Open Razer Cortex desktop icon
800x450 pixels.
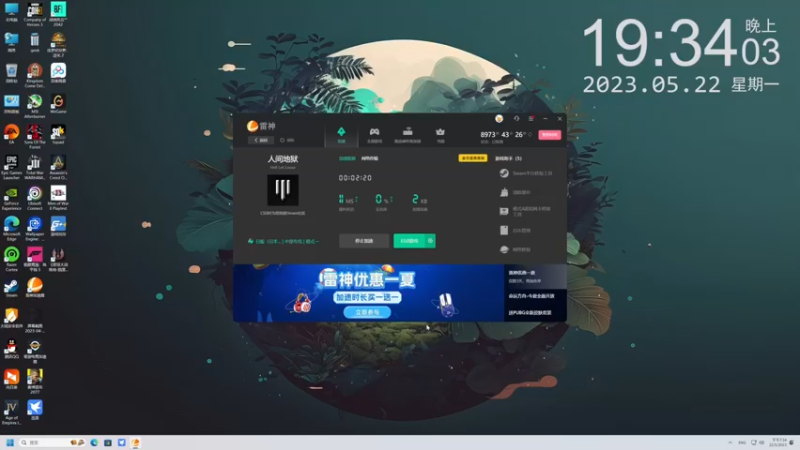tap(11, 259)
